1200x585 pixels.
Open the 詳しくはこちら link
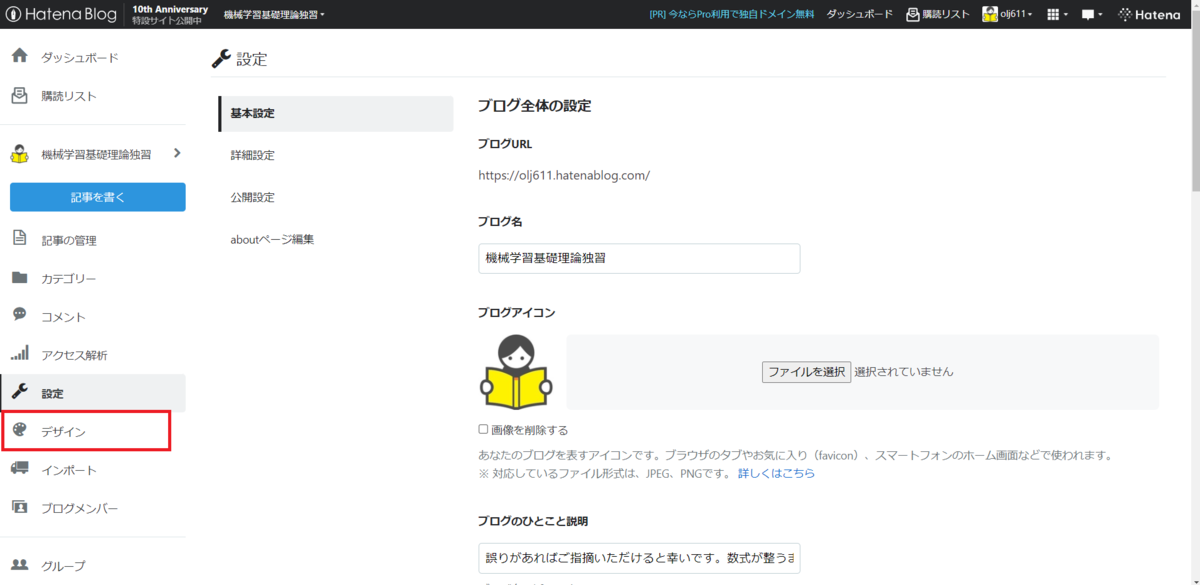(x=778, y=472)
